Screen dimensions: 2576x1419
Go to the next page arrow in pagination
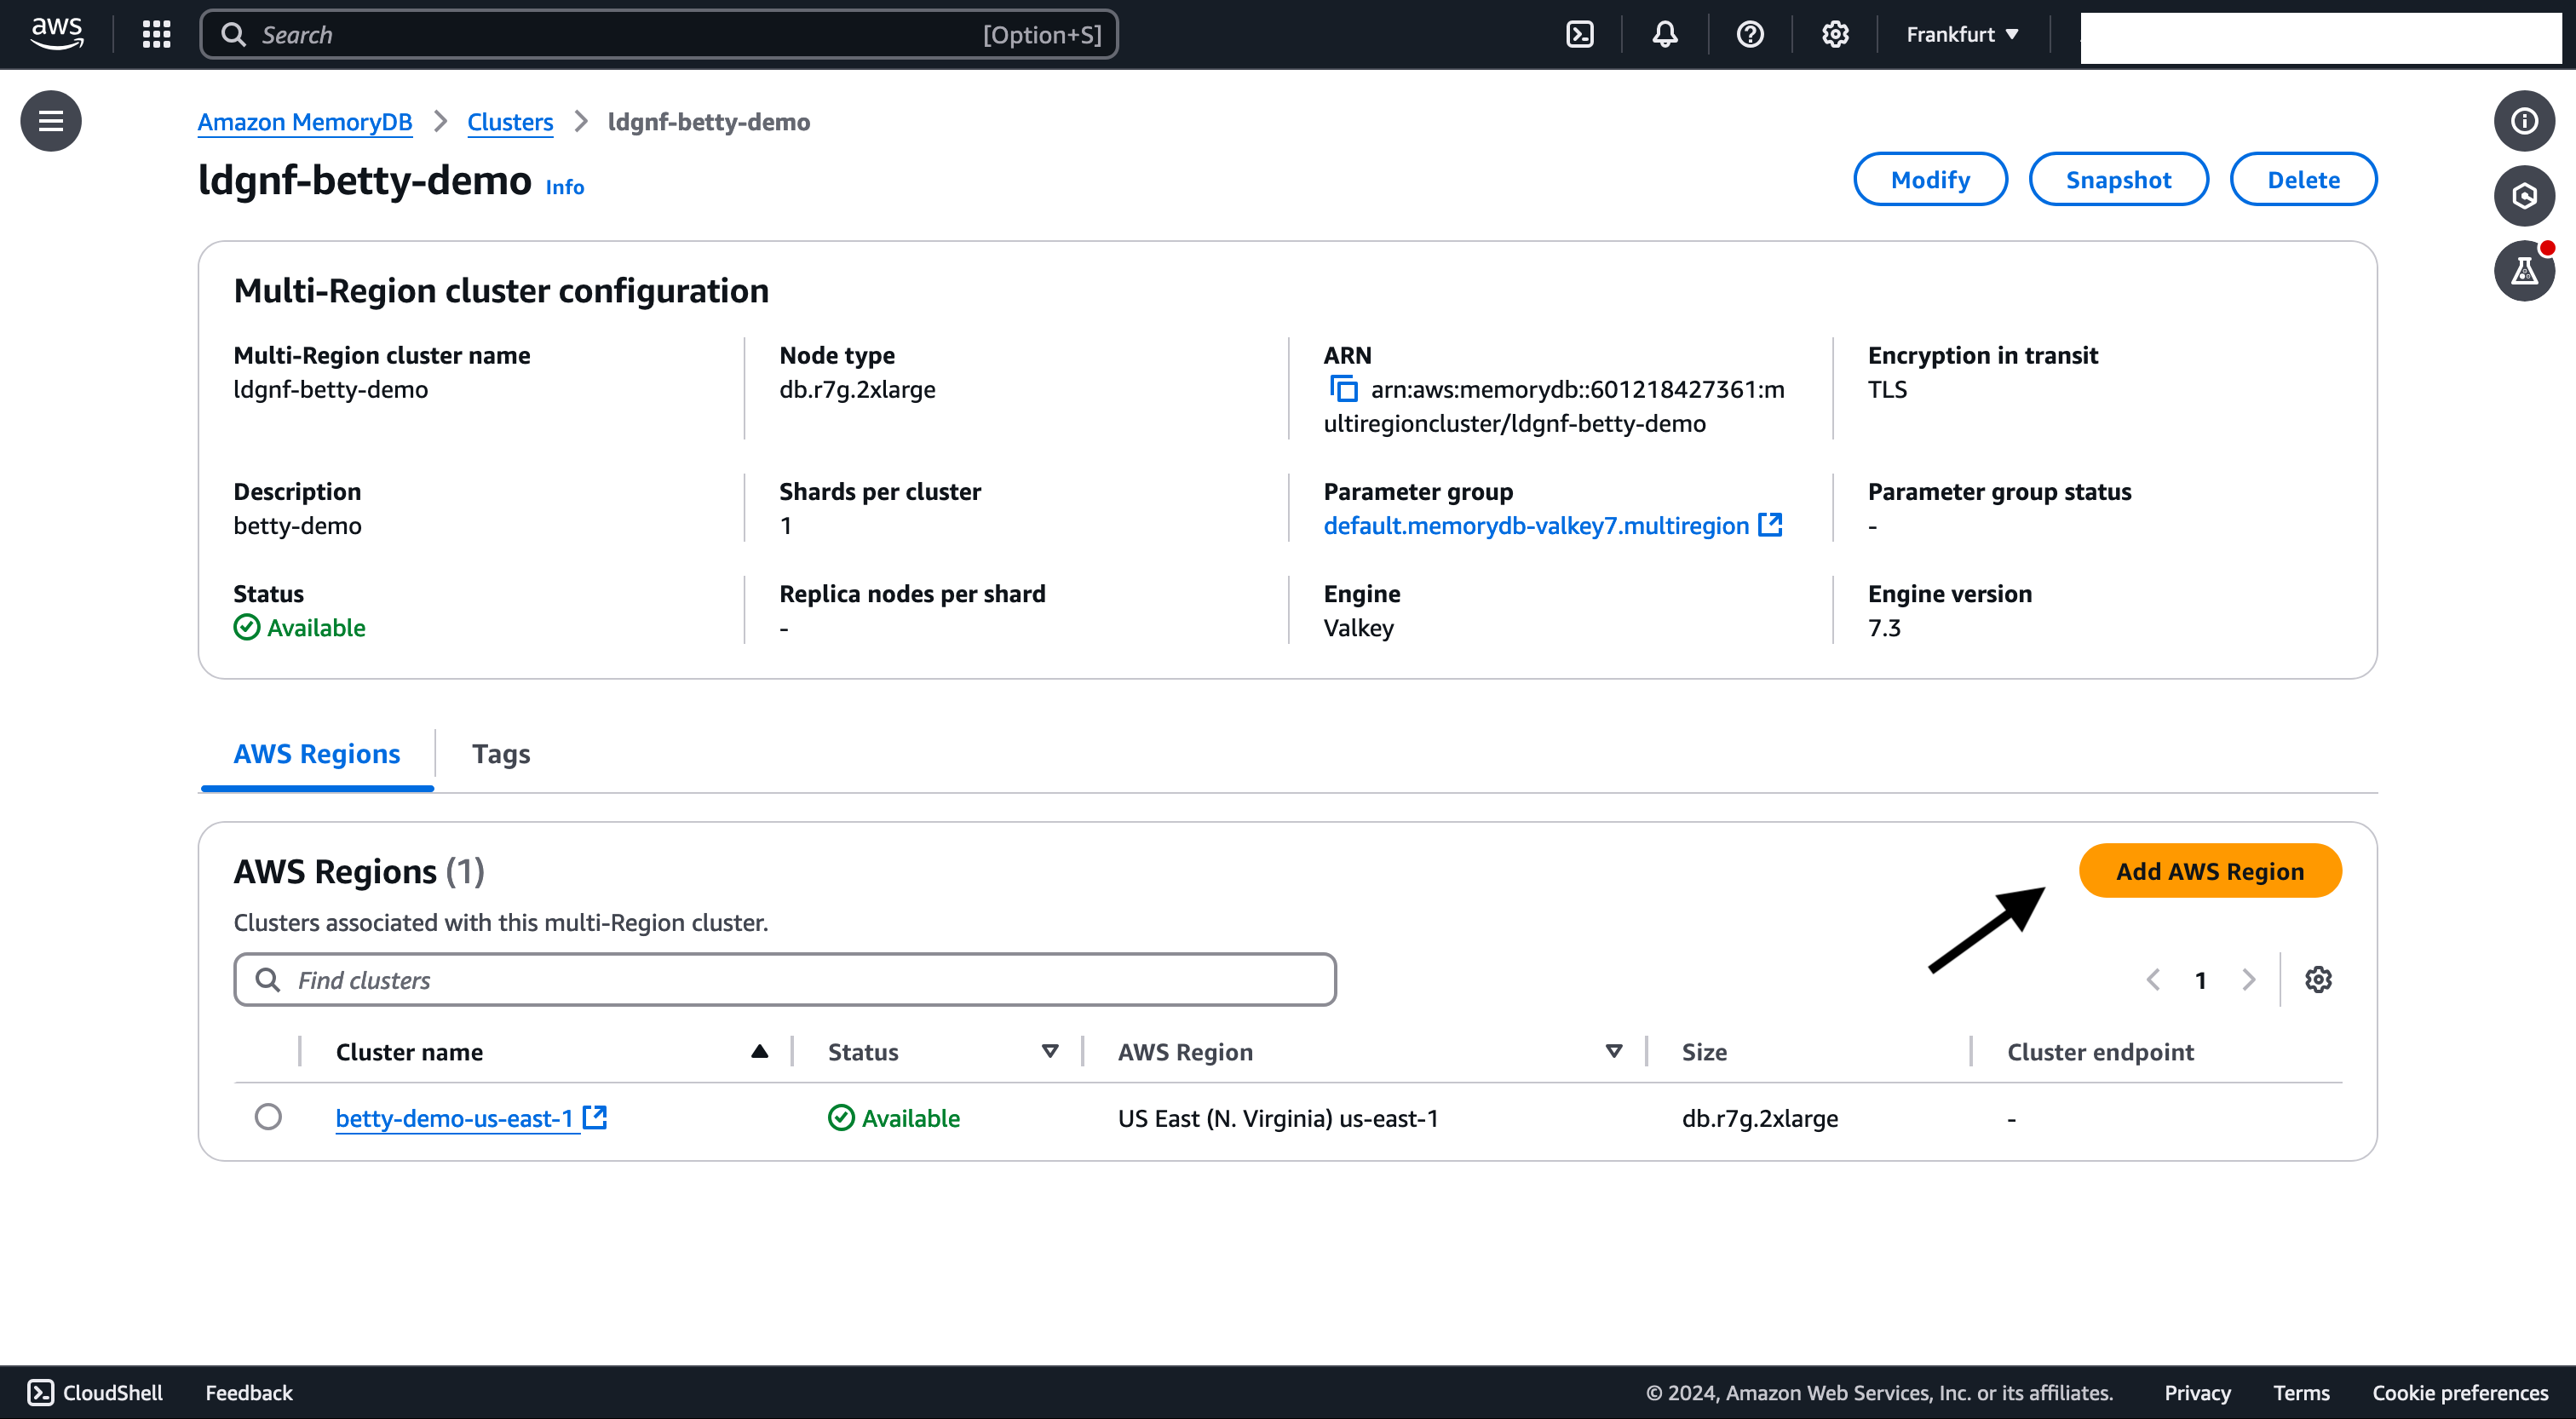click(x=2248, y=979)
